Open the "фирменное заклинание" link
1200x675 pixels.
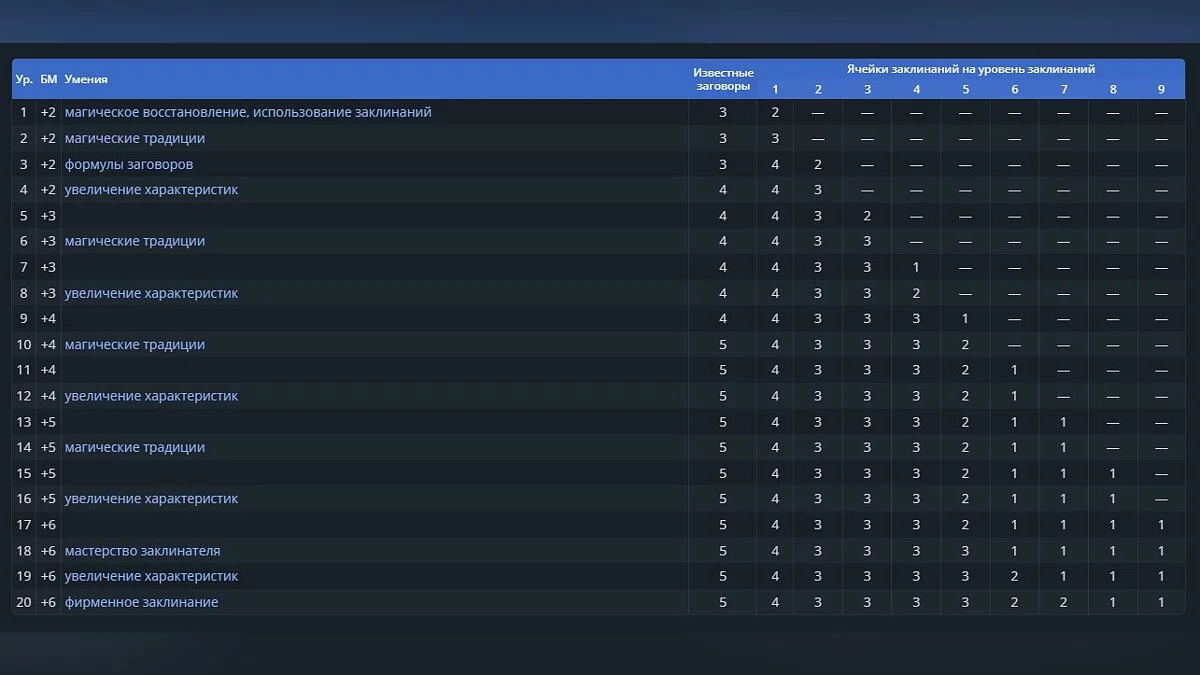141,602
